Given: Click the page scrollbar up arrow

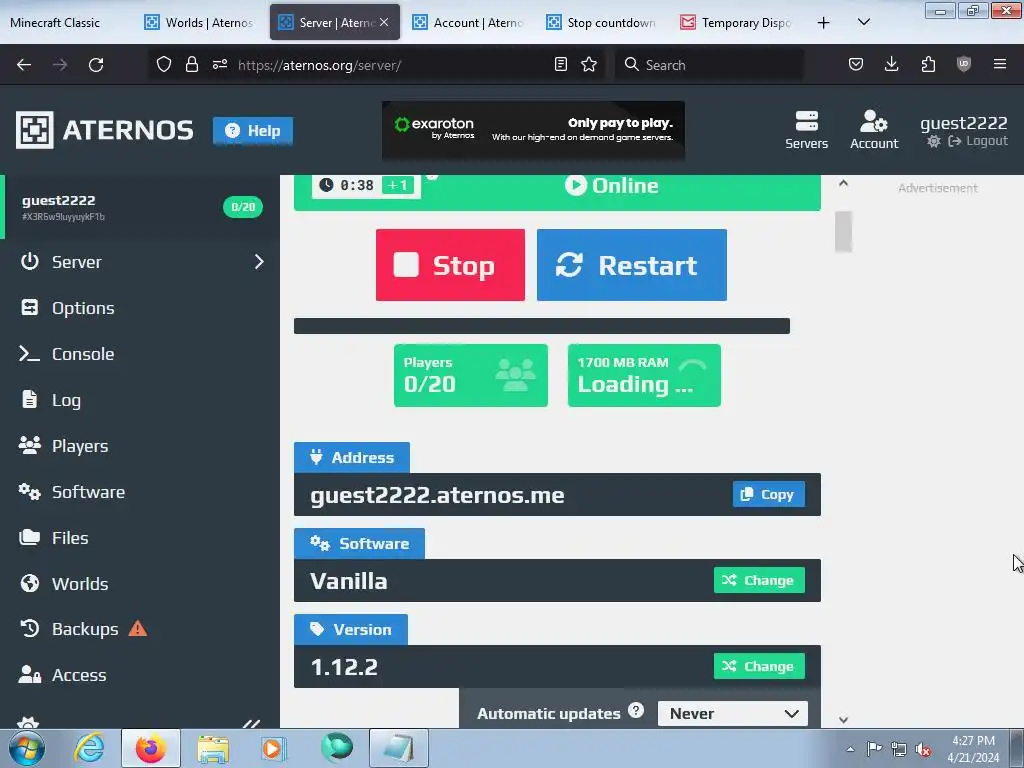Looking at the screenshot, I should click(x=843, y=184).
